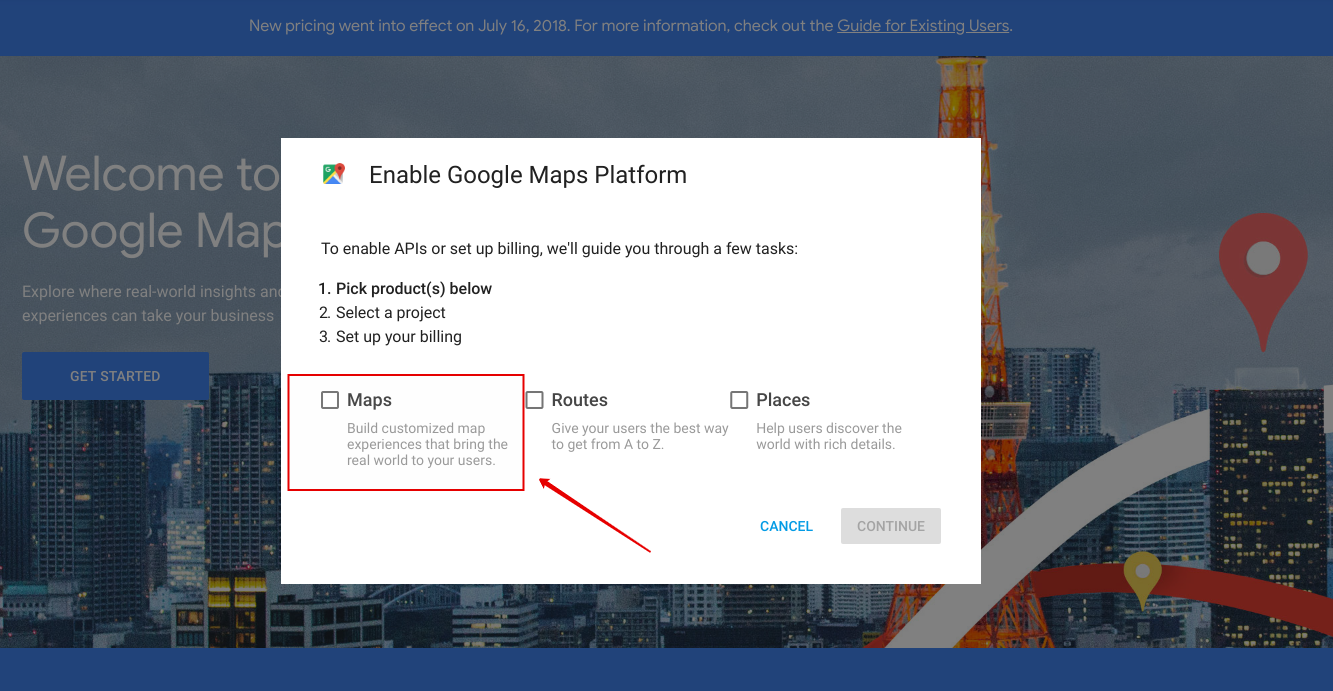Click the CANCEL button

pos(786,525)
